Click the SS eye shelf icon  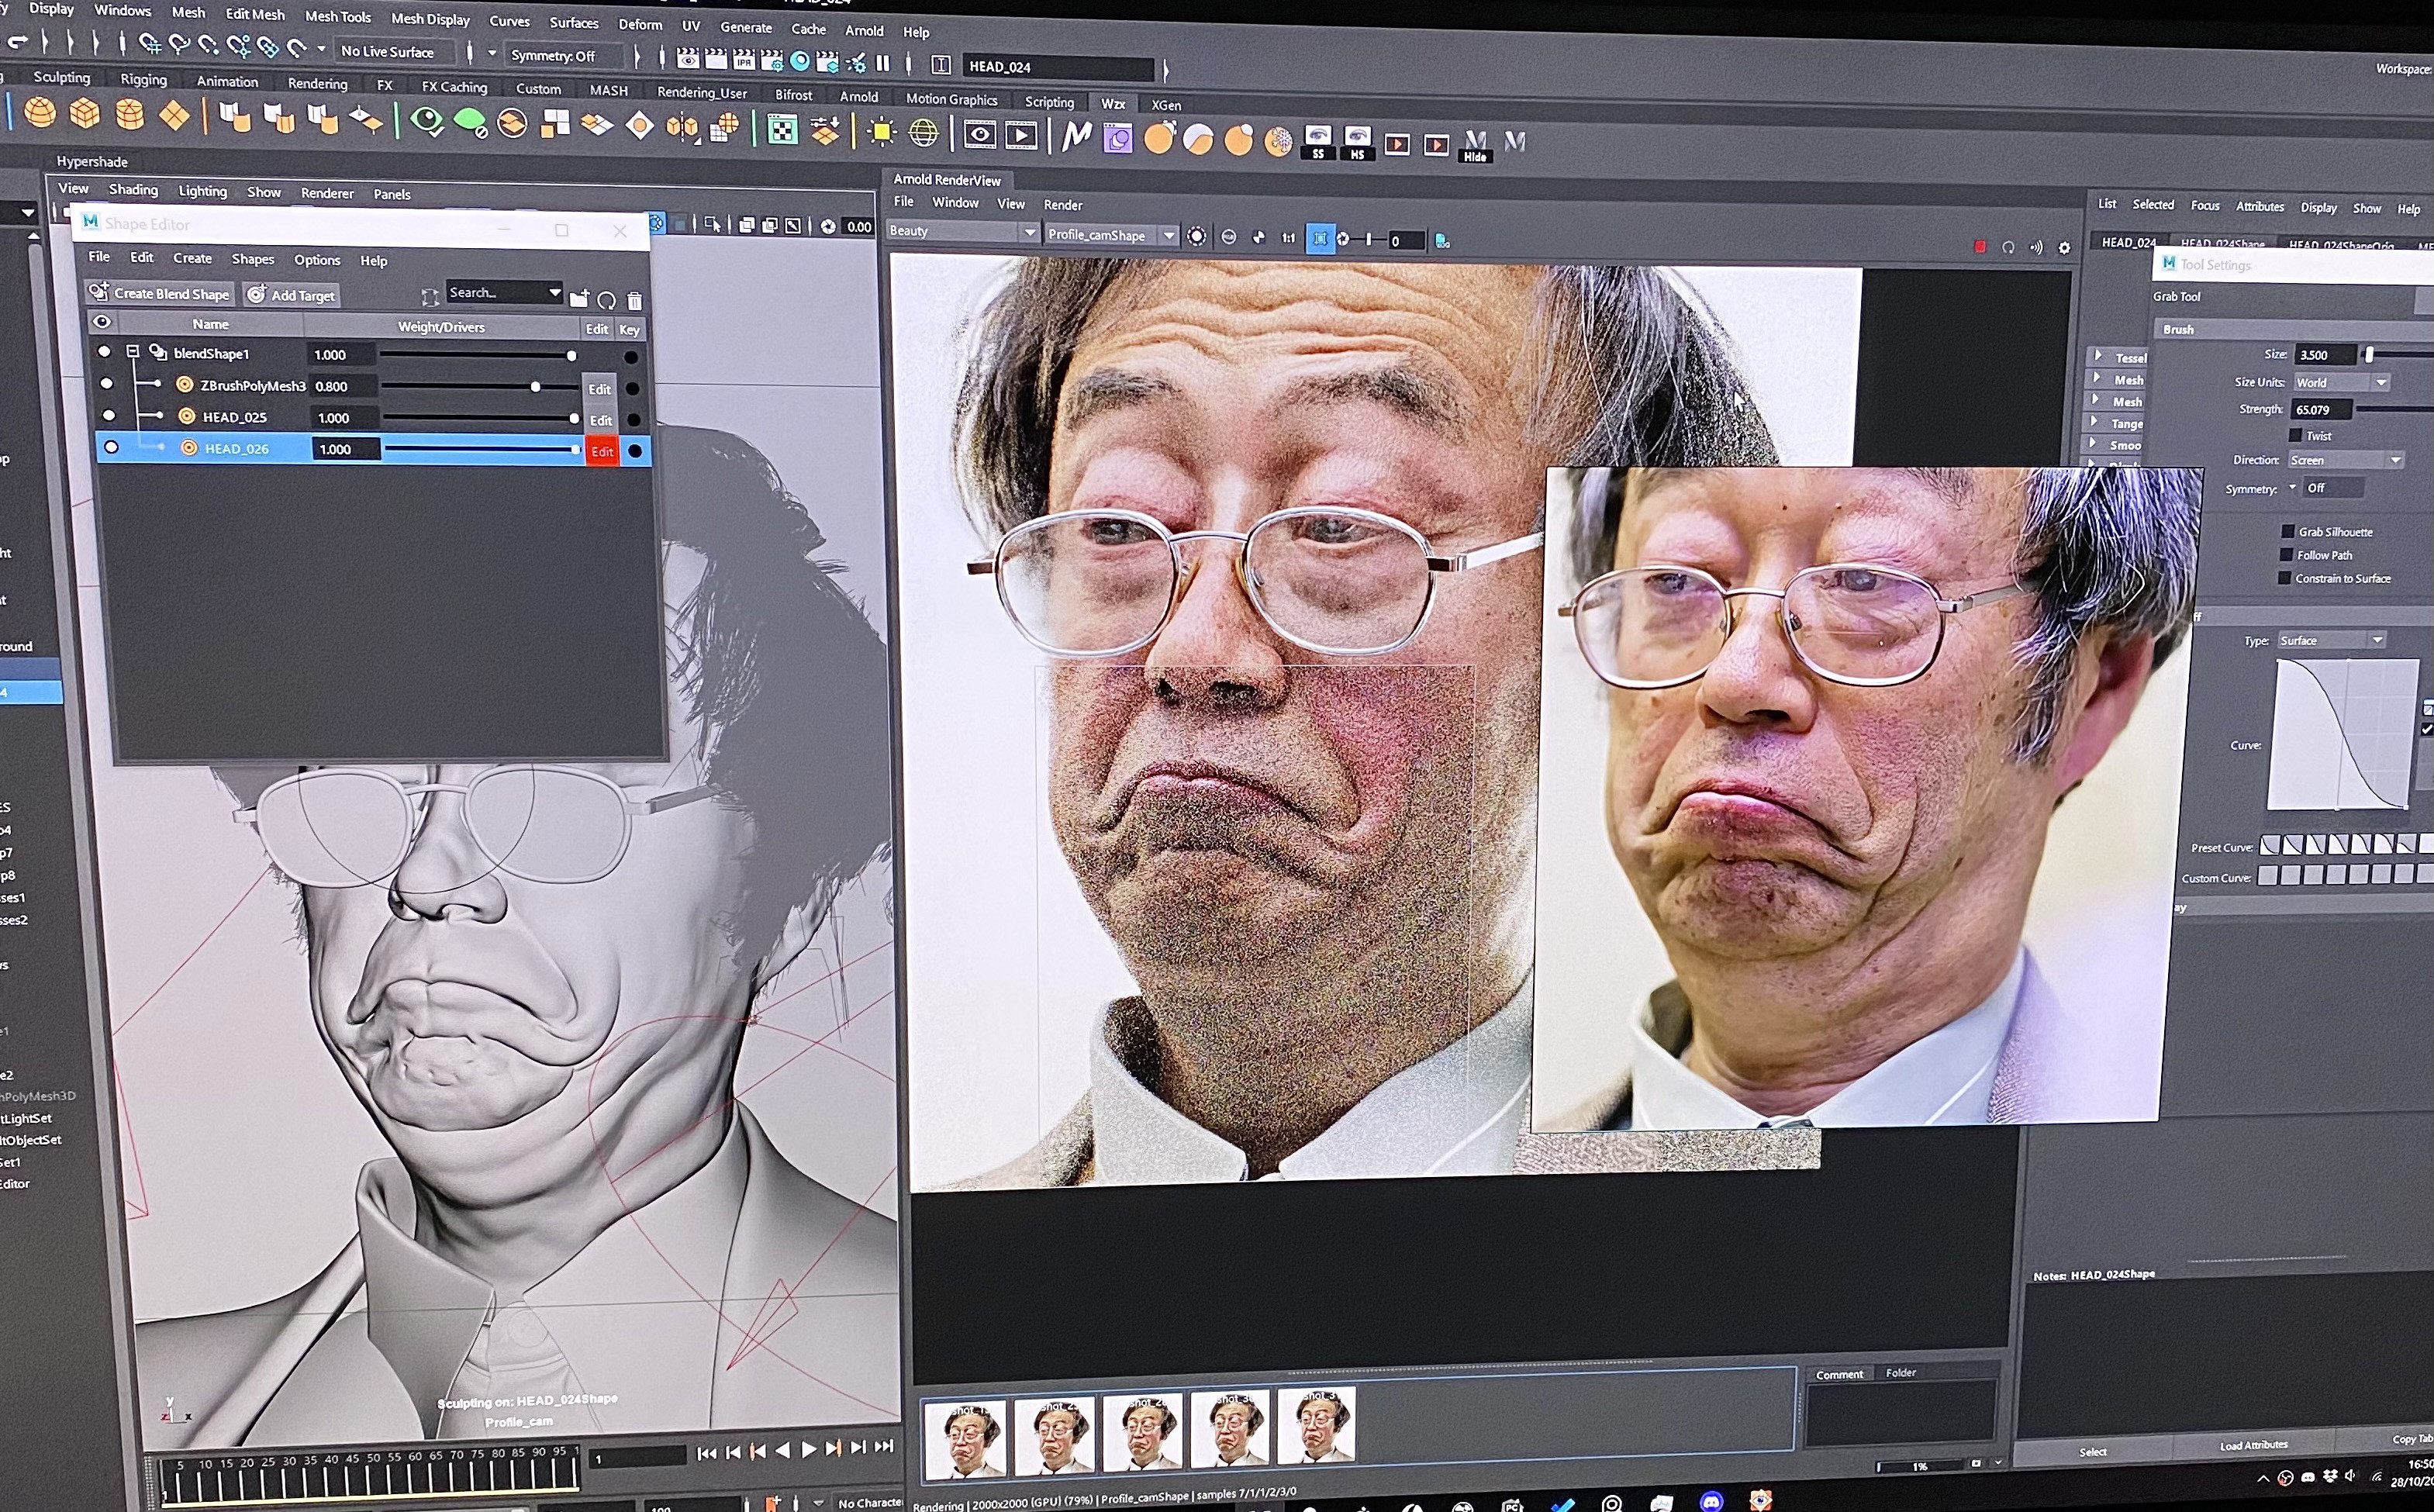(1318, 142)
